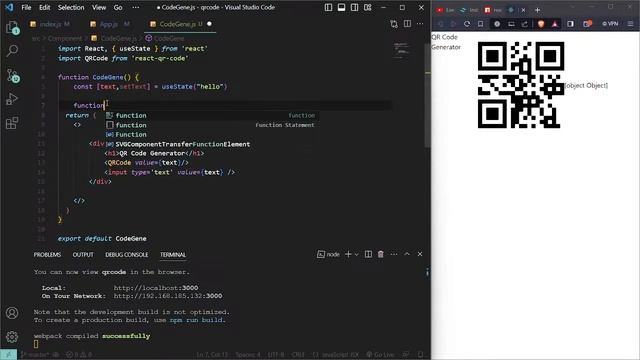Maximize the panel with the chevron-up
The width and height of the screenshot is (640, 360).
(407, 254)
